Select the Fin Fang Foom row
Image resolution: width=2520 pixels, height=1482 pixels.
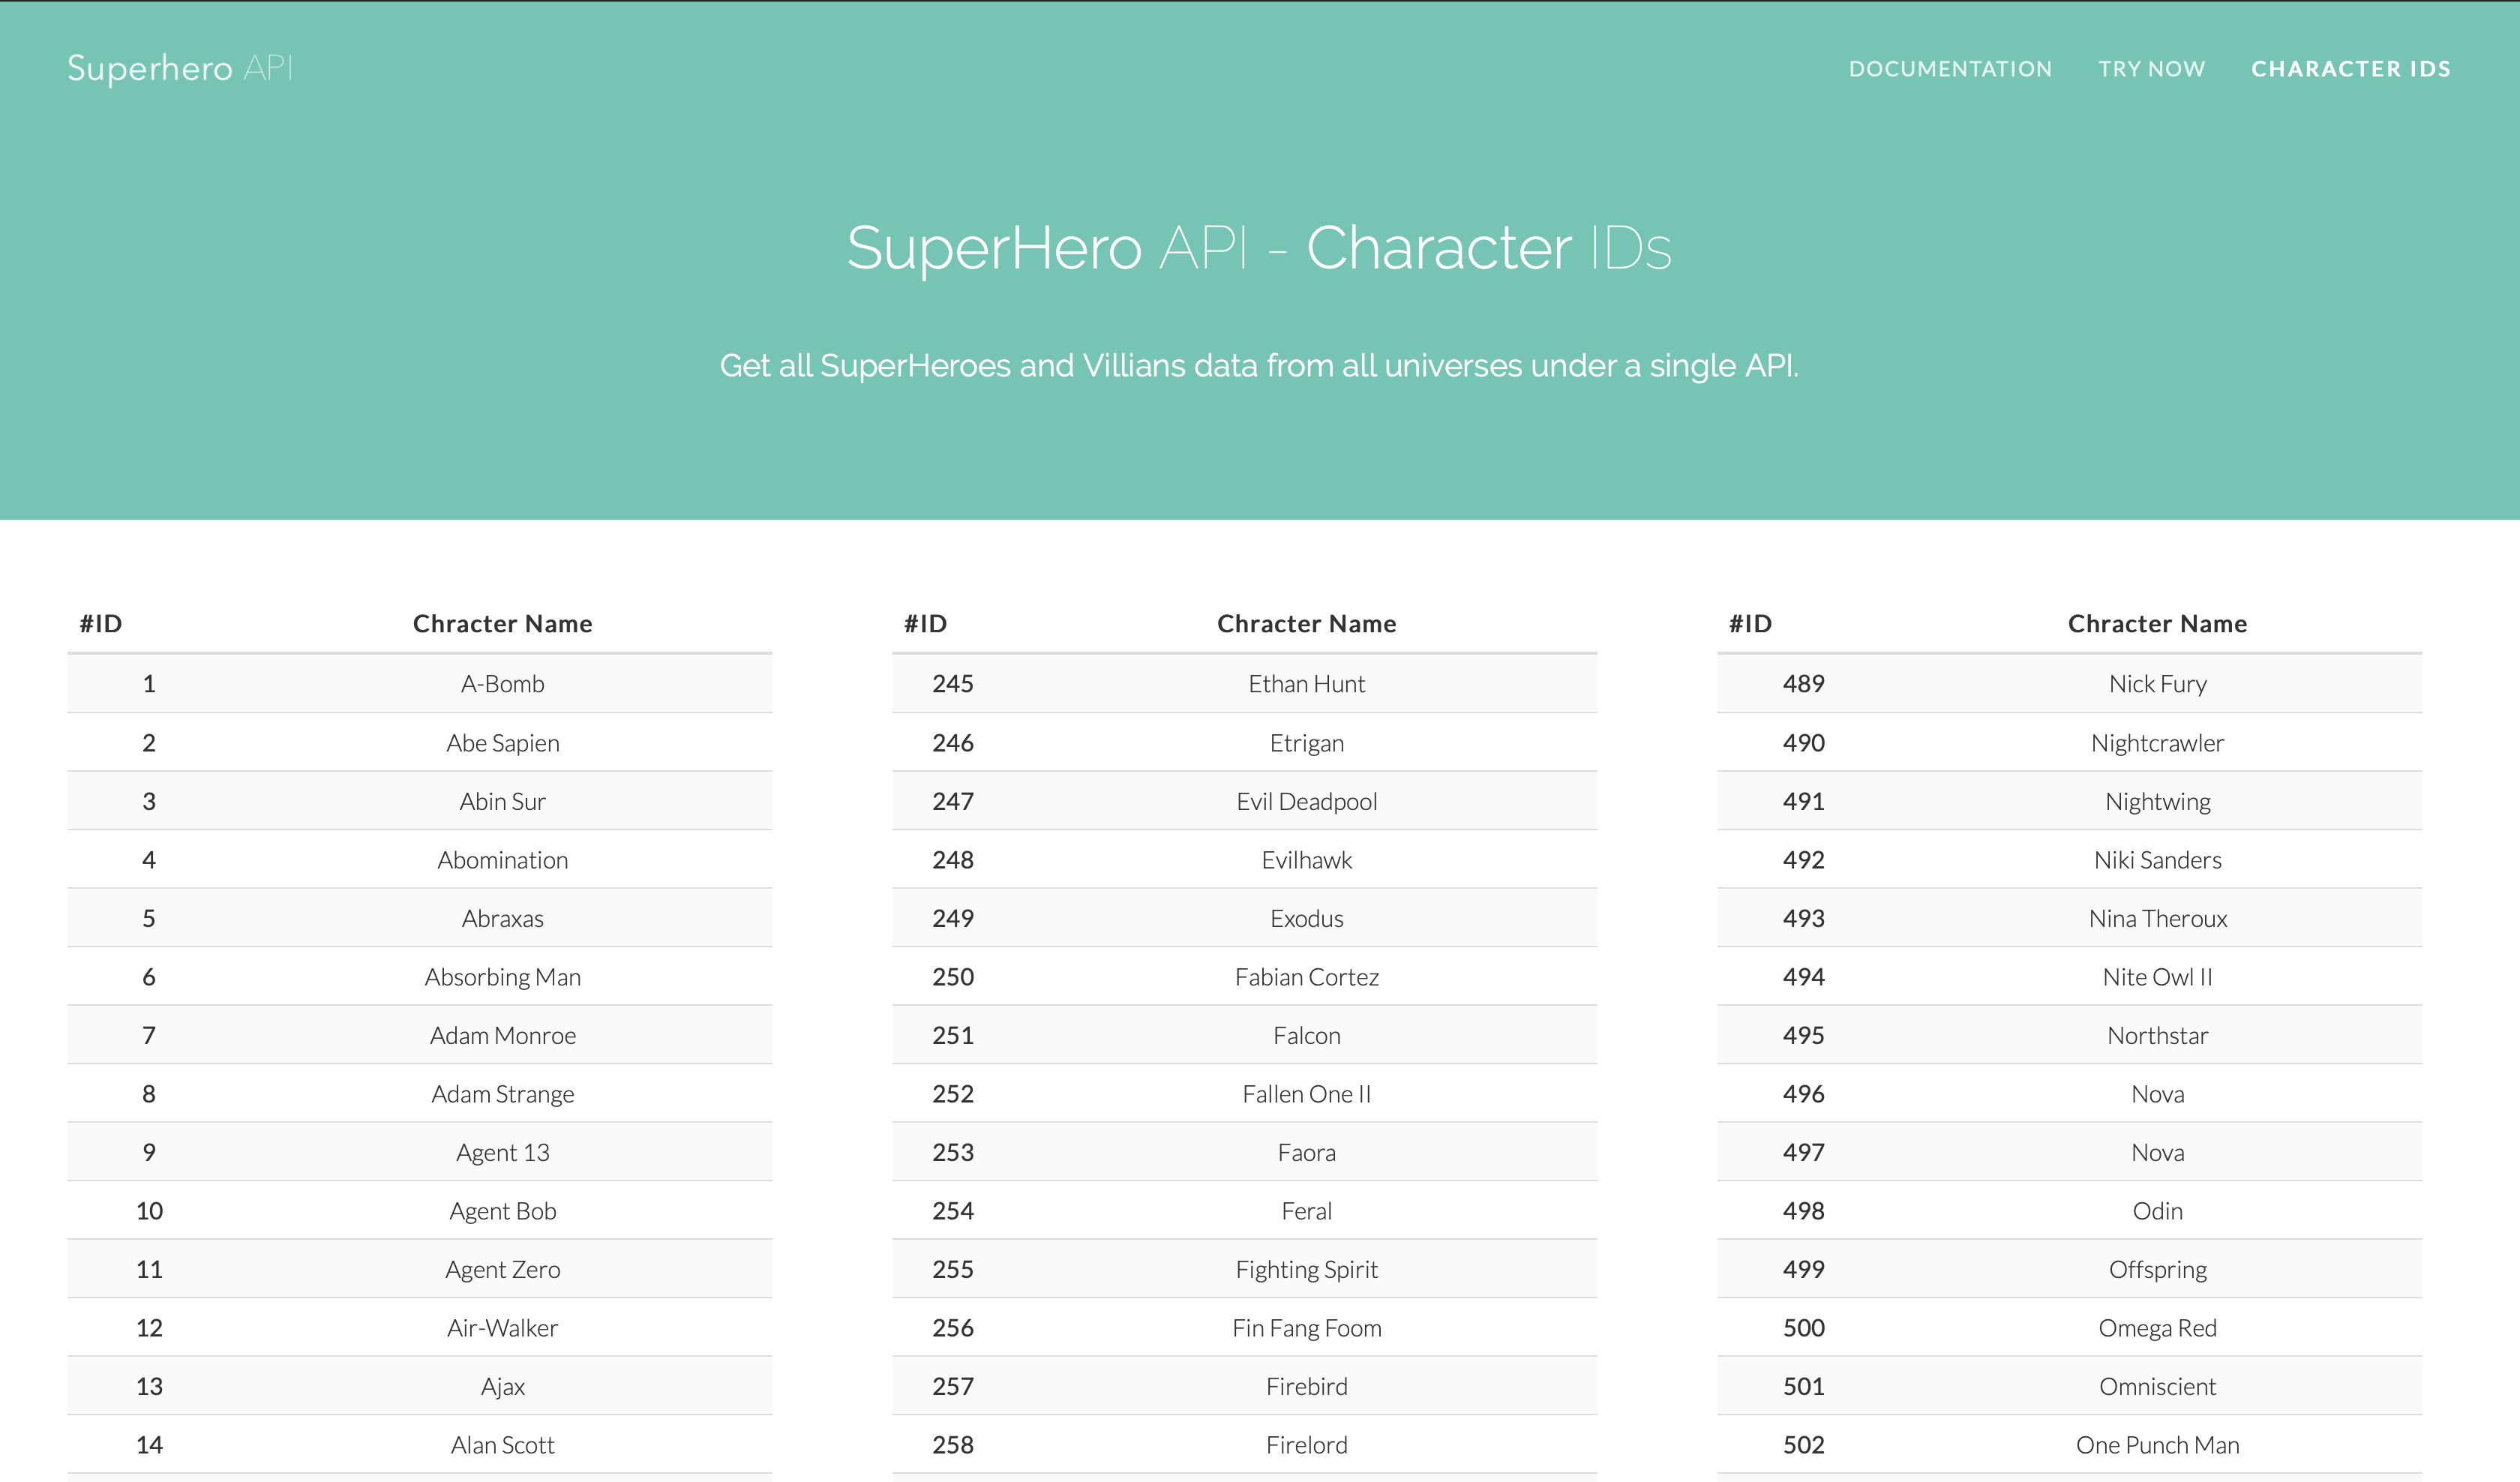tap(1306, 1327)
